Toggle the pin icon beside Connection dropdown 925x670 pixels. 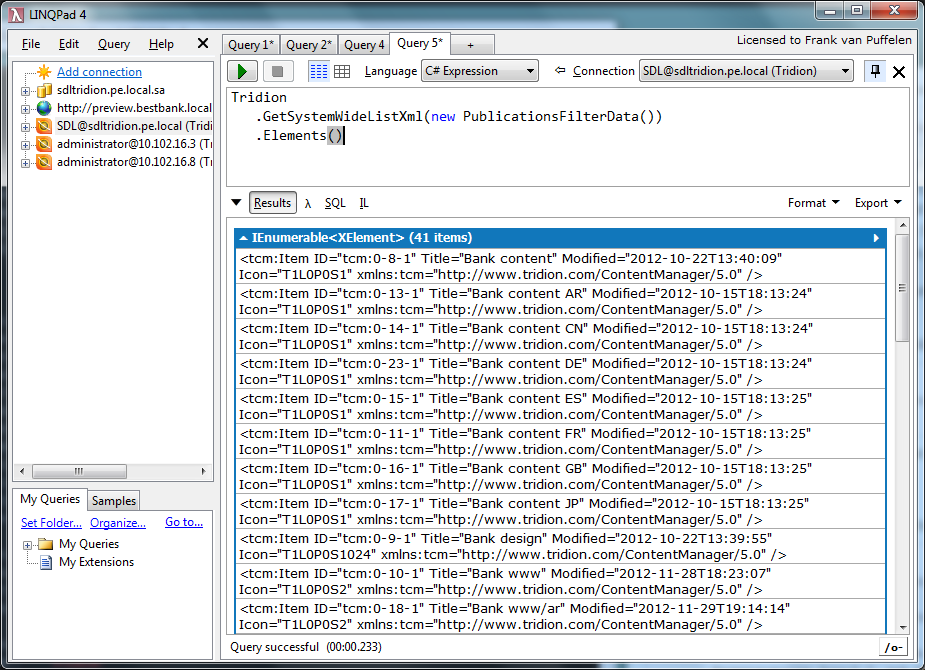[876, 71]
